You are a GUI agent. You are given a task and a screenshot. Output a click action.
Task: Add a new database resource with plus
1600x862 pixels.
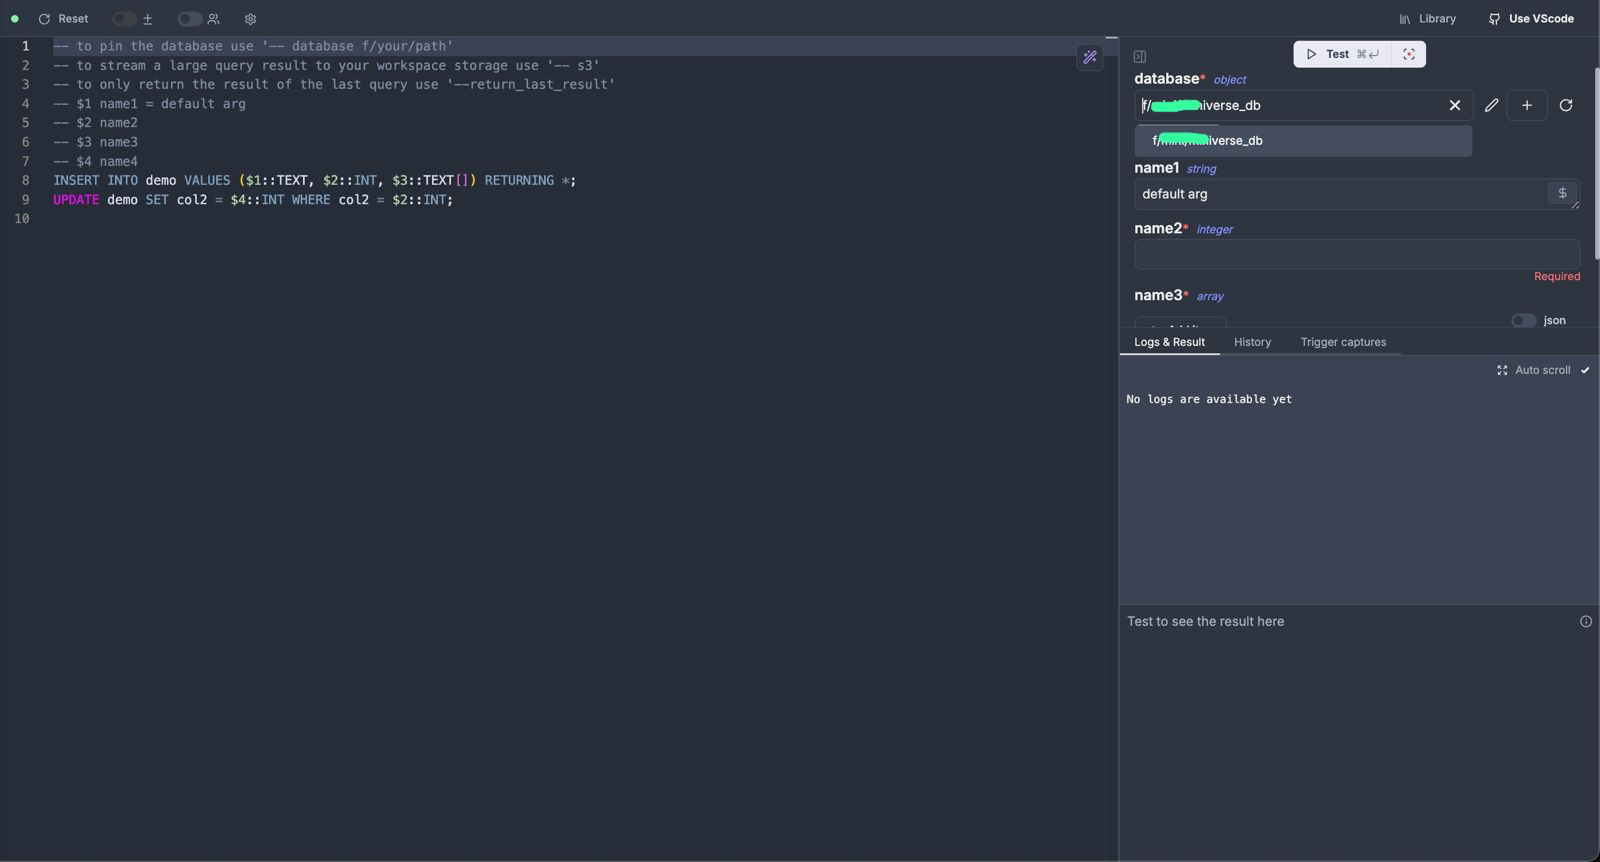point(1527,105)
